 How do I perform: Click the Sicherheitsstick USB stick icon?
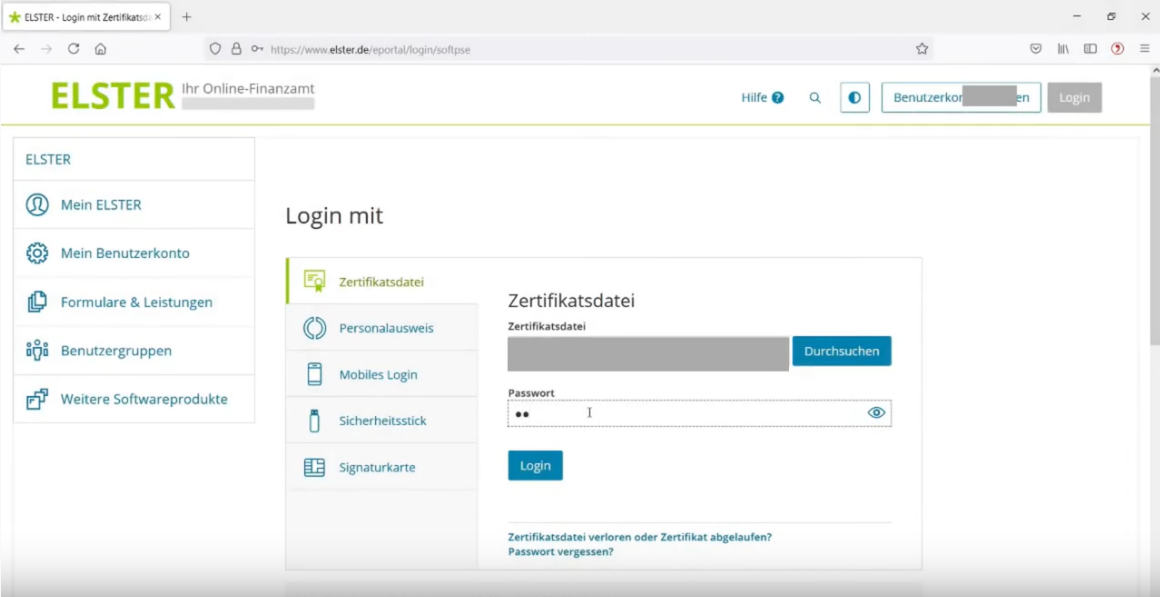pyautogui.click(x=314, y=421)
